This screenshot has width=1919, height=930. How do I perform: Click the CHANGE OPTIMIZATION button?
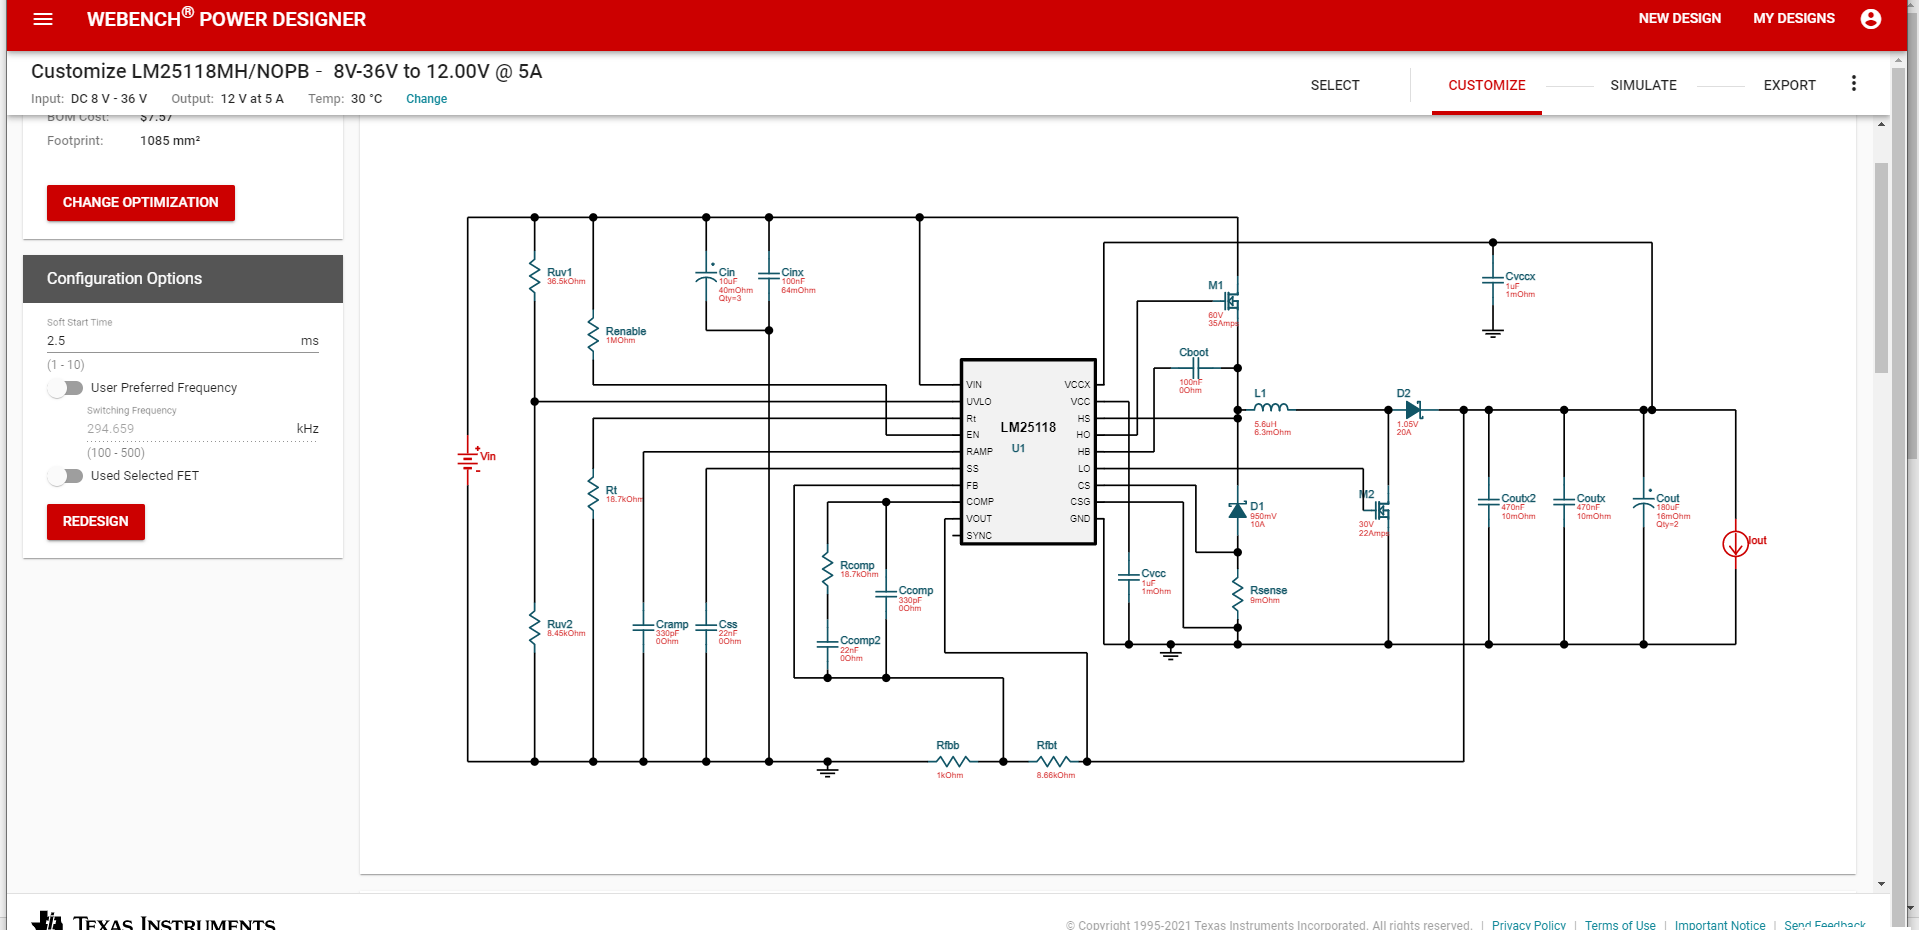pos(141,203)
